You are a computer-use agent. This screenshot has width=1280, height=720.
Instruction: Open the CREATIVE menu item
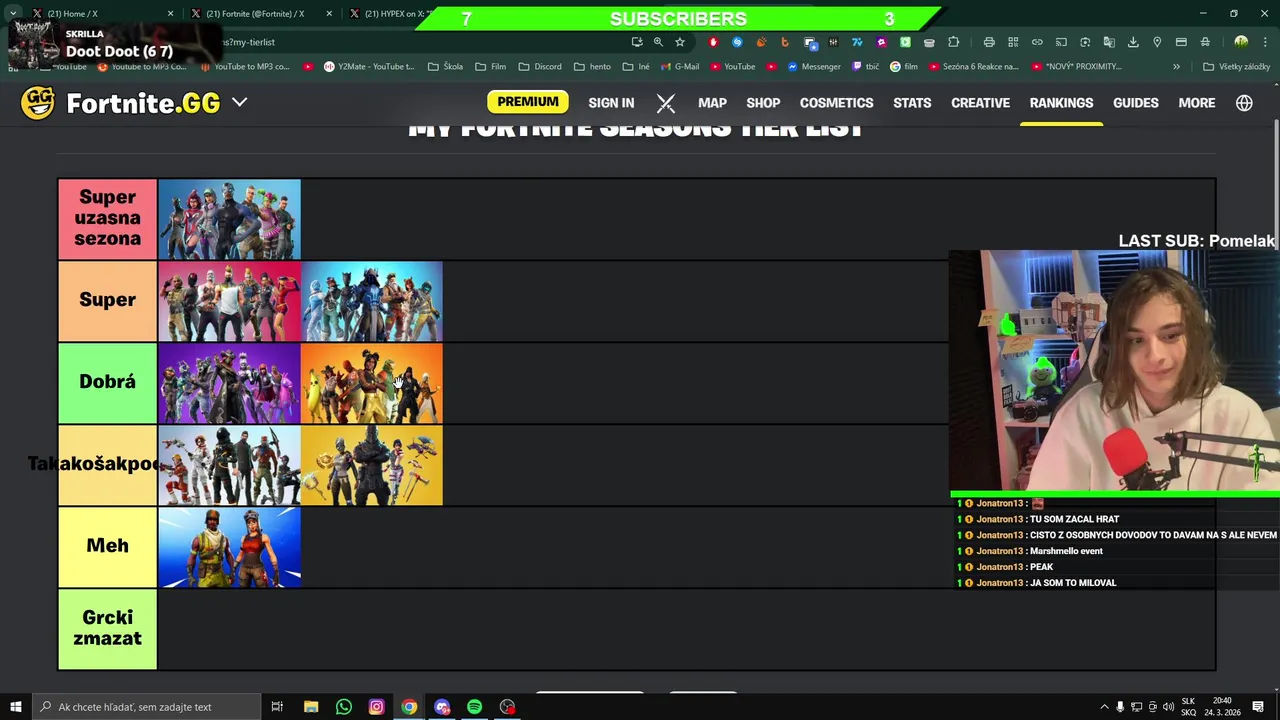[980, 103]
